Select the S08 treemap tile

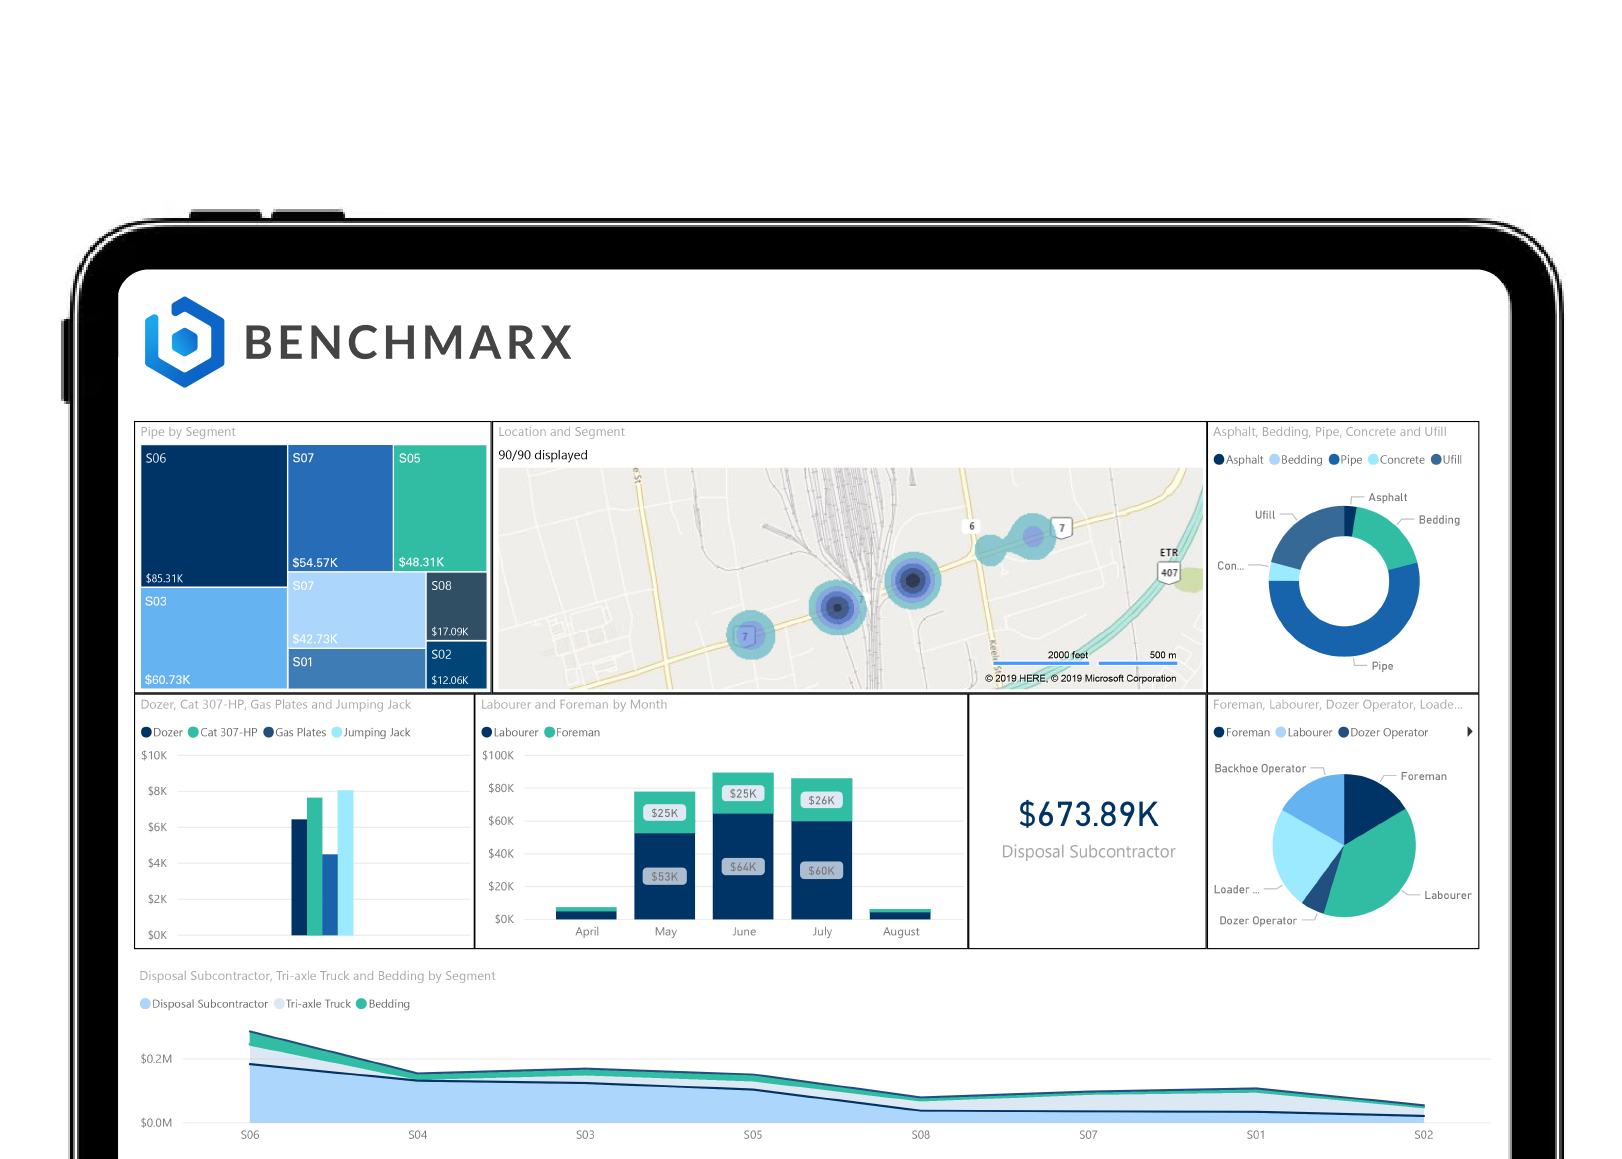coord(456,606)
